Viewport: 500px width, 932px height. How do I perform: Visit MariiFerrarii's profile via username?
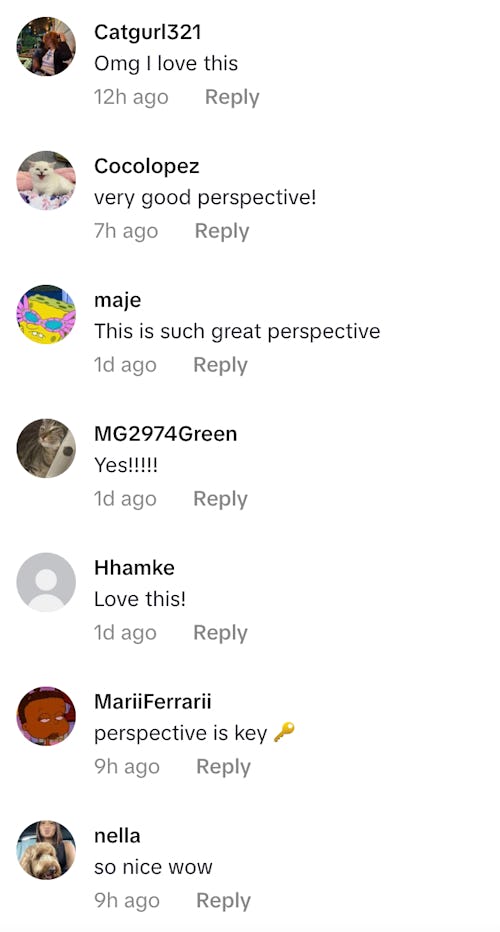(153, 701)
